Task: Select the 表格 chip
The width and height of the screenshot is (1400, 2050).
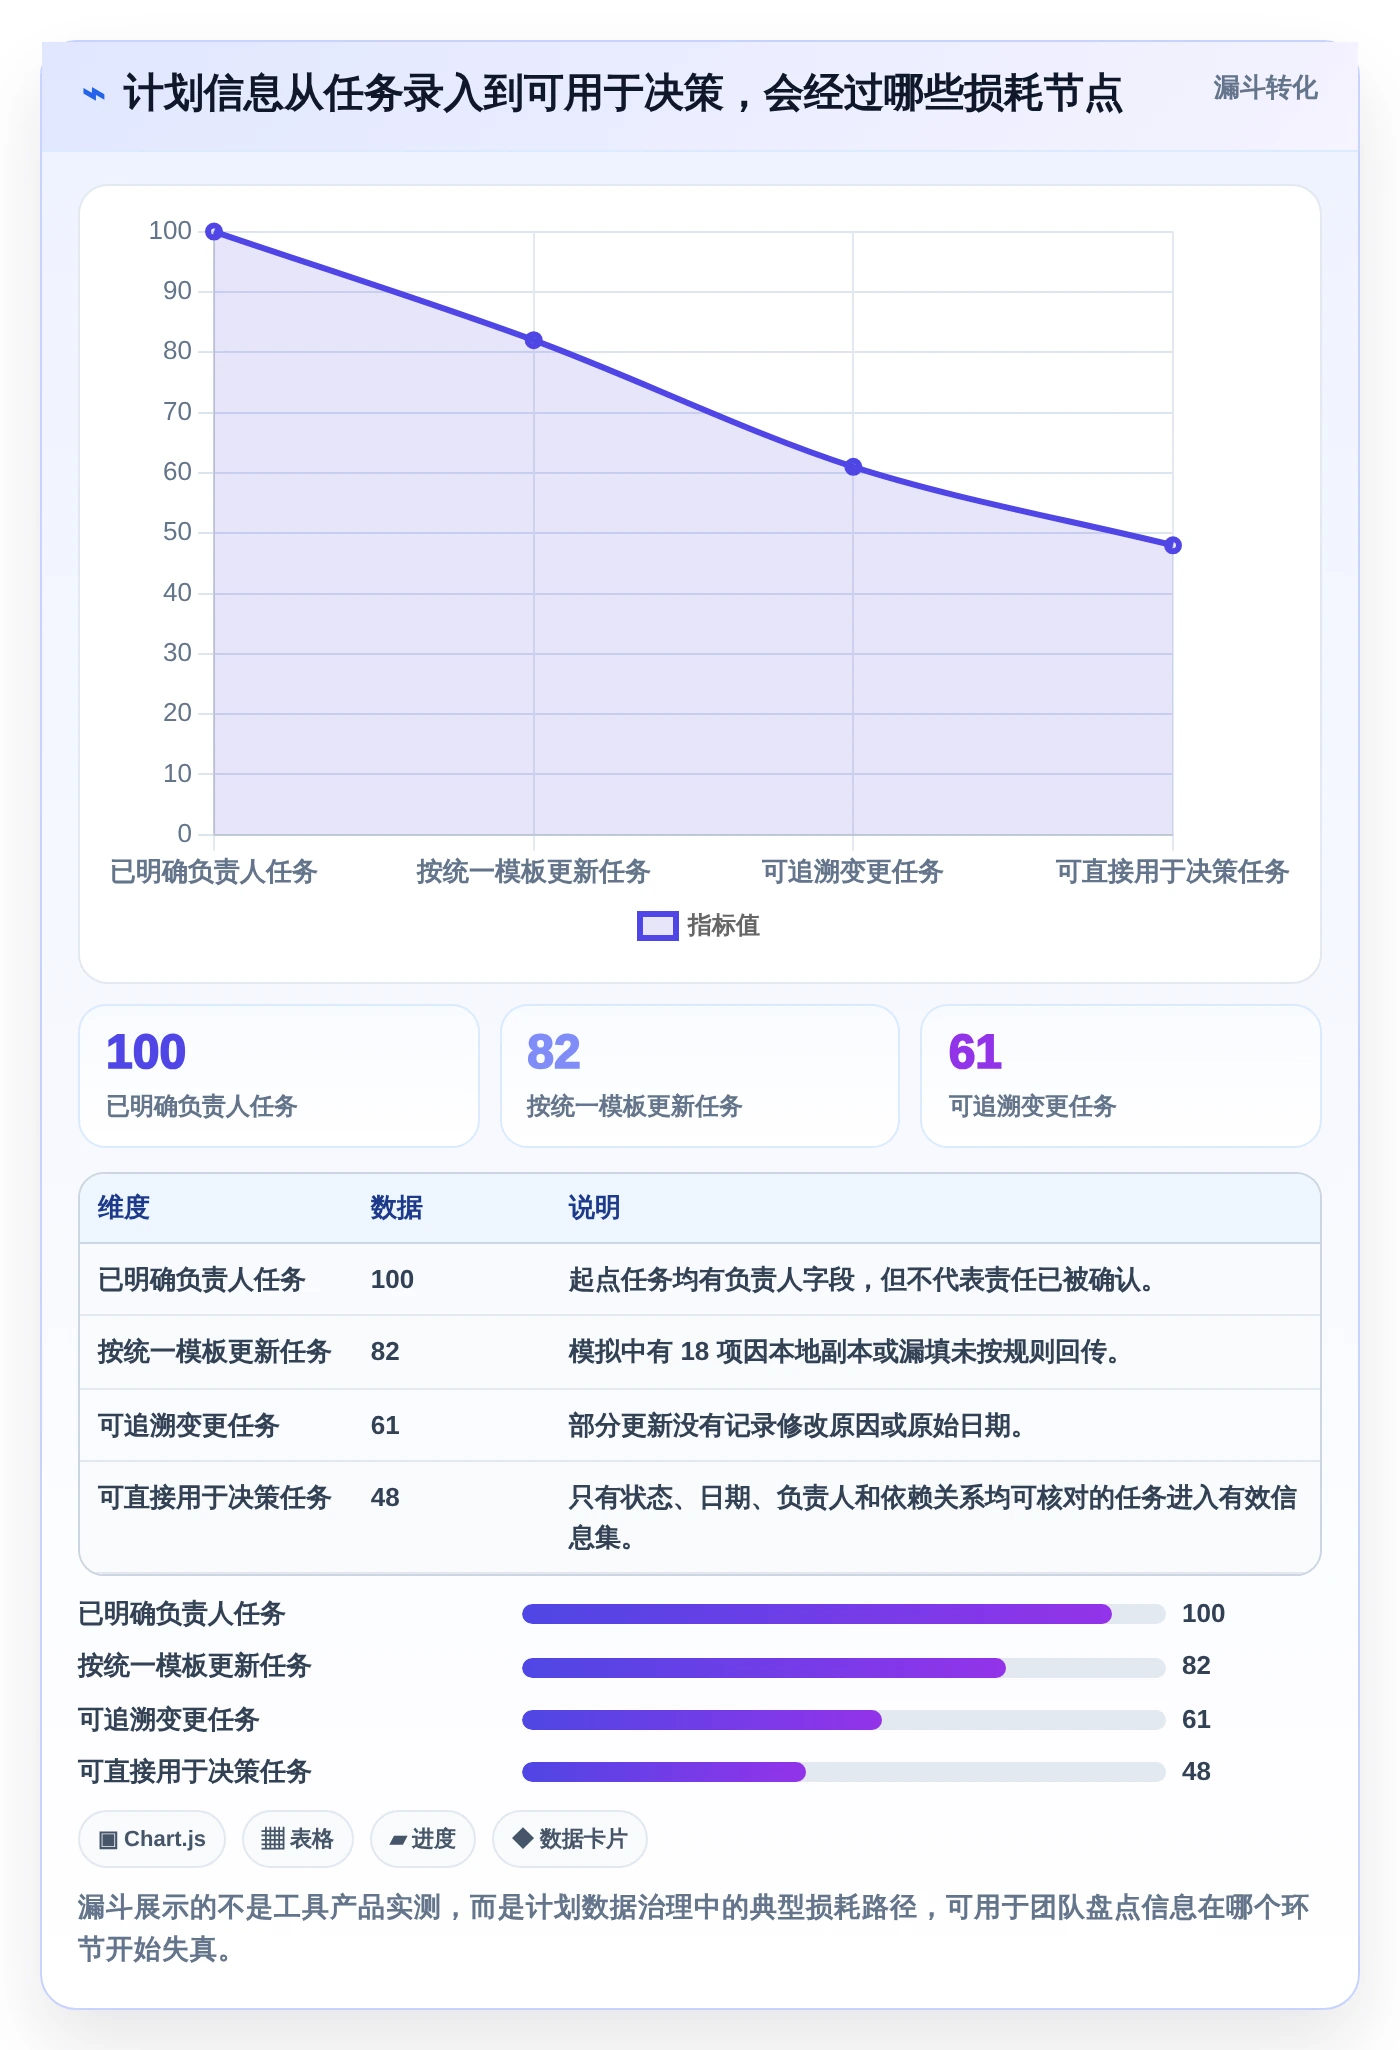Action: [x=298, y=1839]
